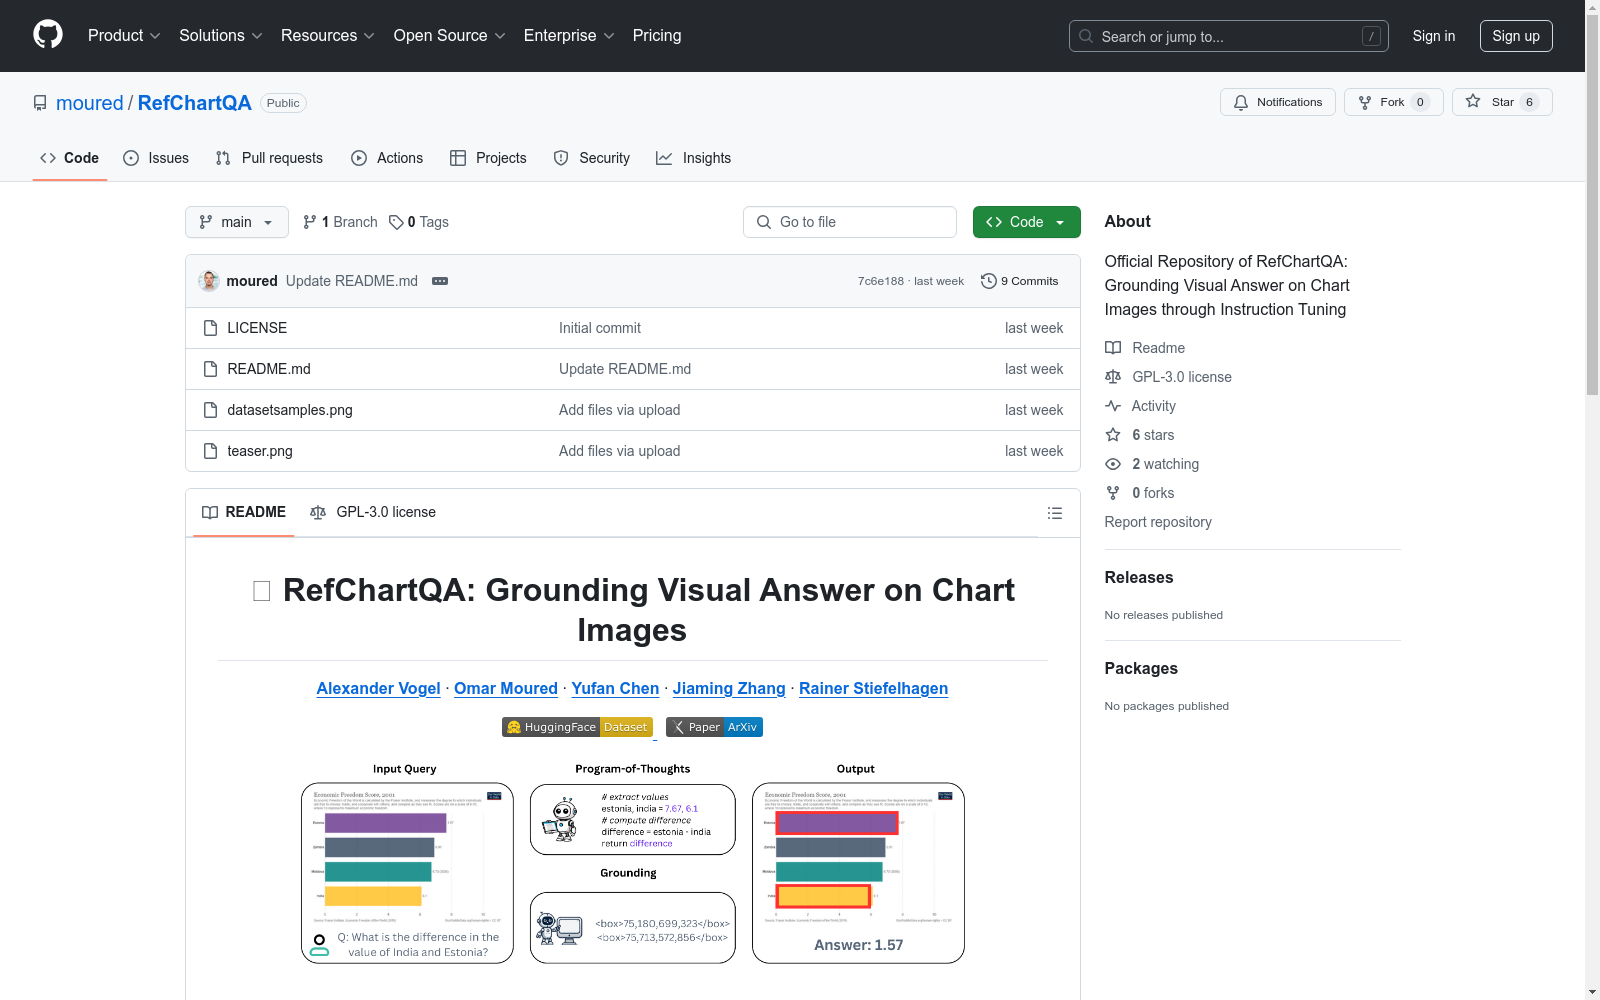Click the branch icon next to 1 Branch
Screen dimensions: 1600x1000
pyautogui.click(x=310, y=222)
